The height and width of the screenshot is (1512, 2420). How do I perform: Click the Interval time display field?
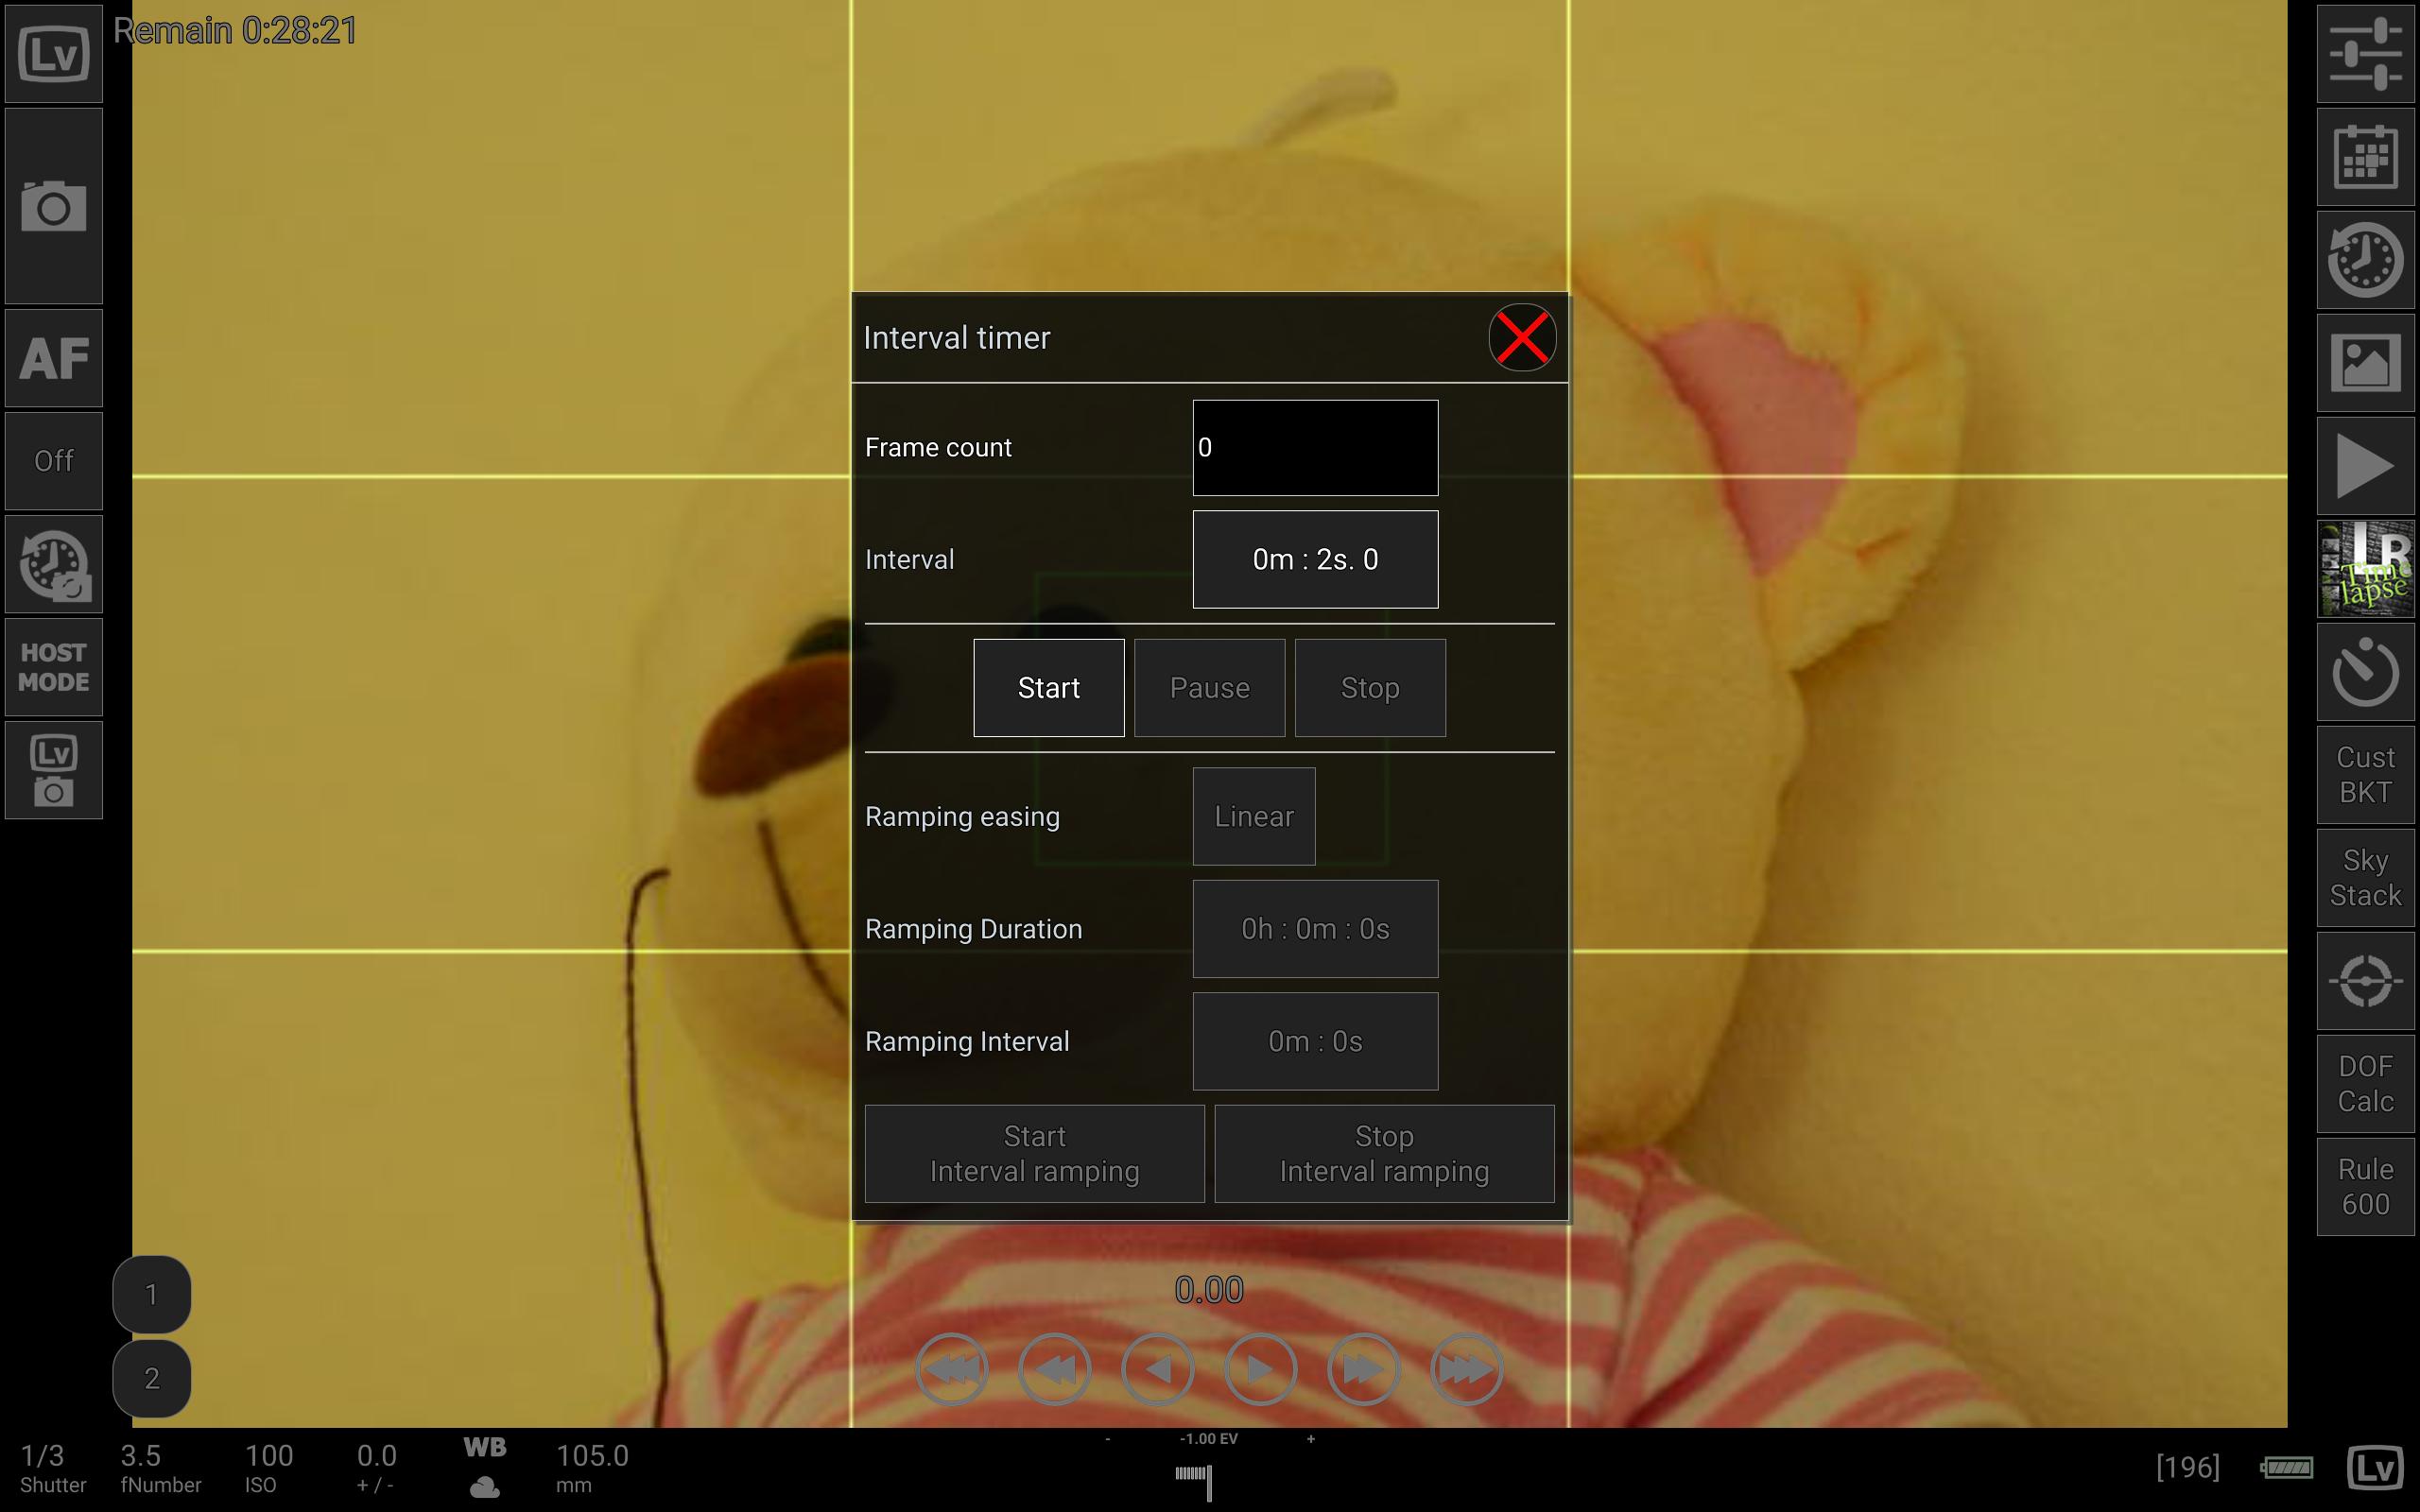[x=1314, y=558]
